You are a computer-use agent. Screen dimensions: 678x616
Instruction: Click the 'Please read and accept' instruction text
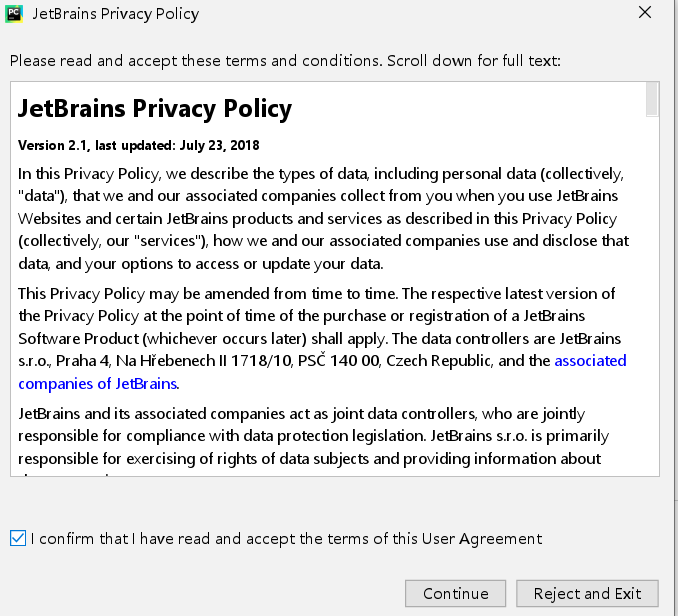click(x=285, y=61)
